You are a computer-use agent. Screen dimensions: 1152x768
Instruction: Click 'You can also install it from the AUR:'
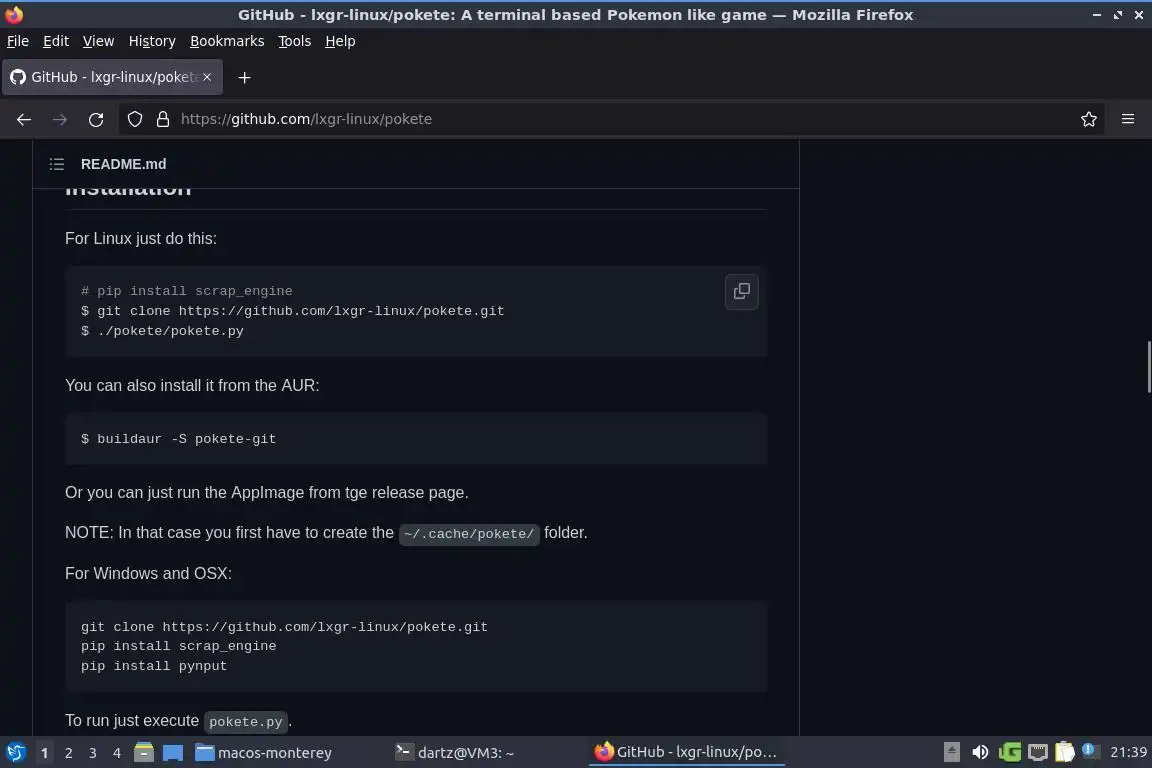(192, 385)
